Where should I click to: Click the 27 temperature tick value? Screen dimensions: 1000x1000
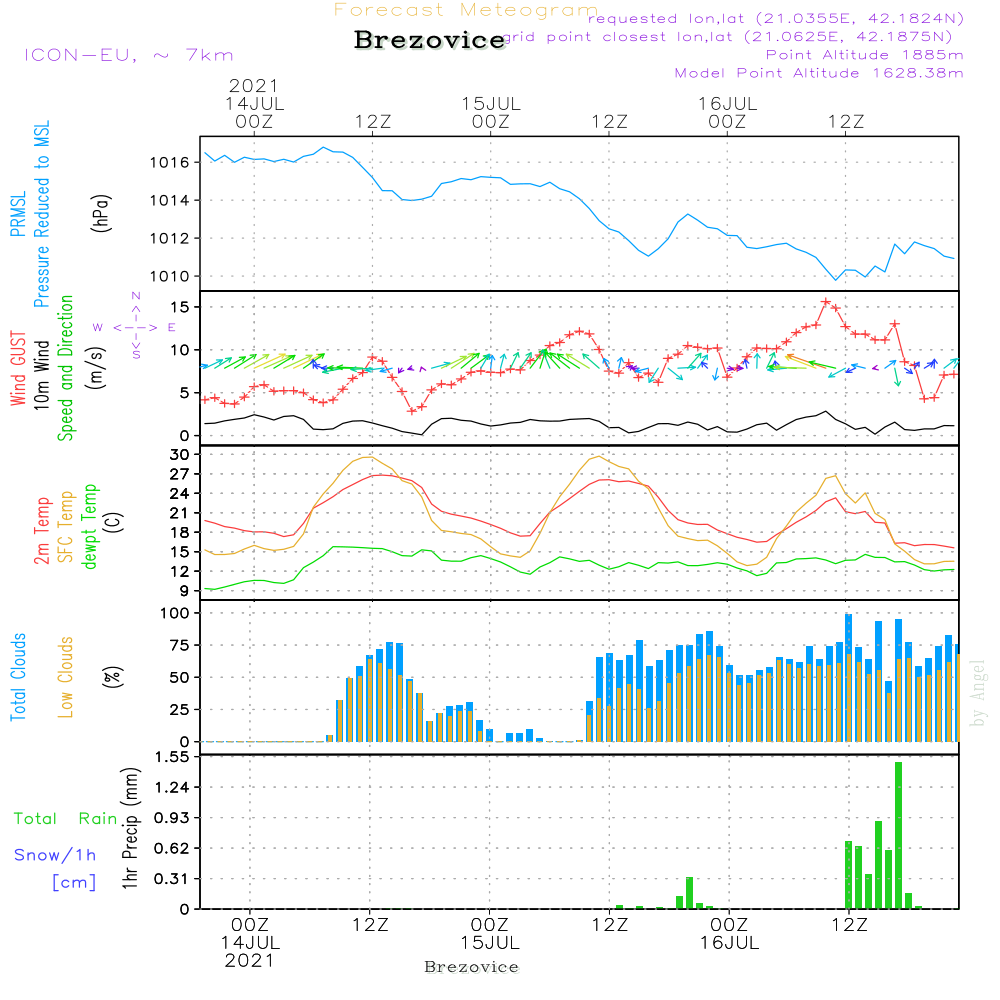tap(180, 474)
